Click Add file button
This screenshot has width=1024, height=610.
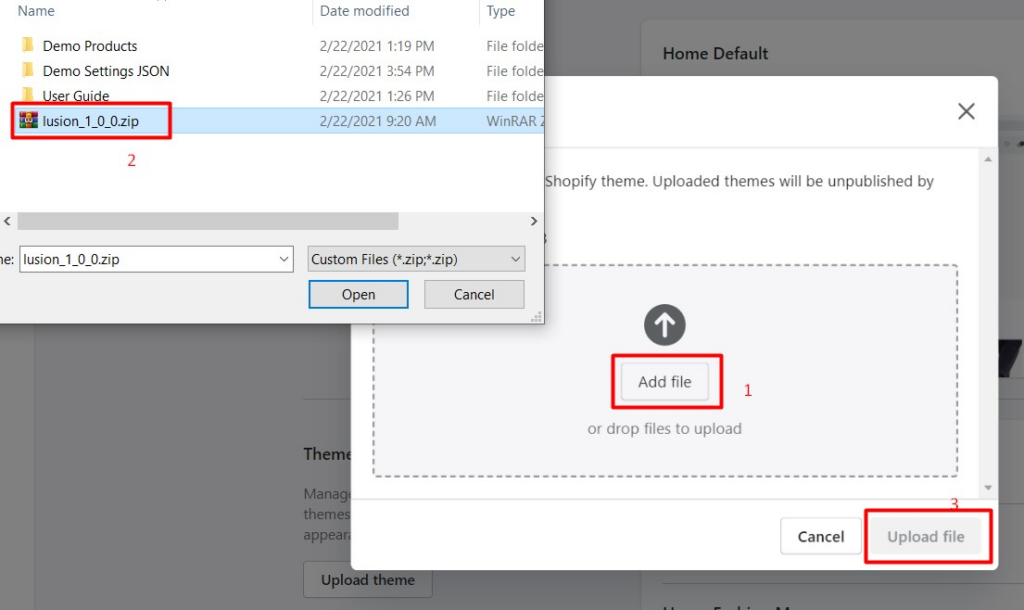665,381
